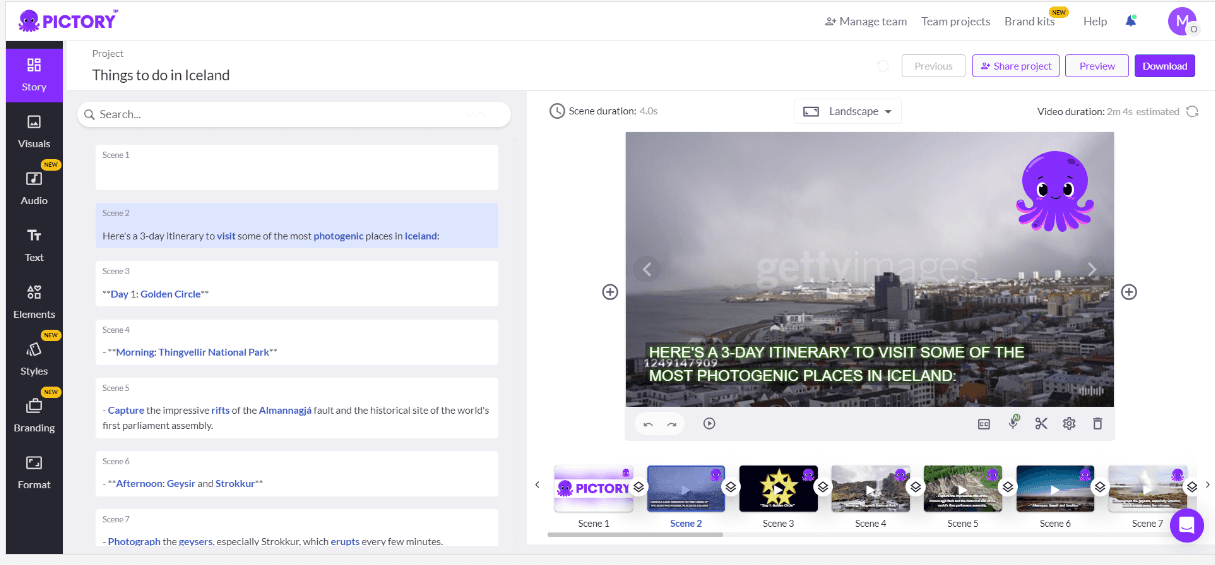The width and height of the screenshot is (1215, 565).
Task: Toggle the layers icon after Scene 2 thumbnail
Action: (x=730, y=487)
